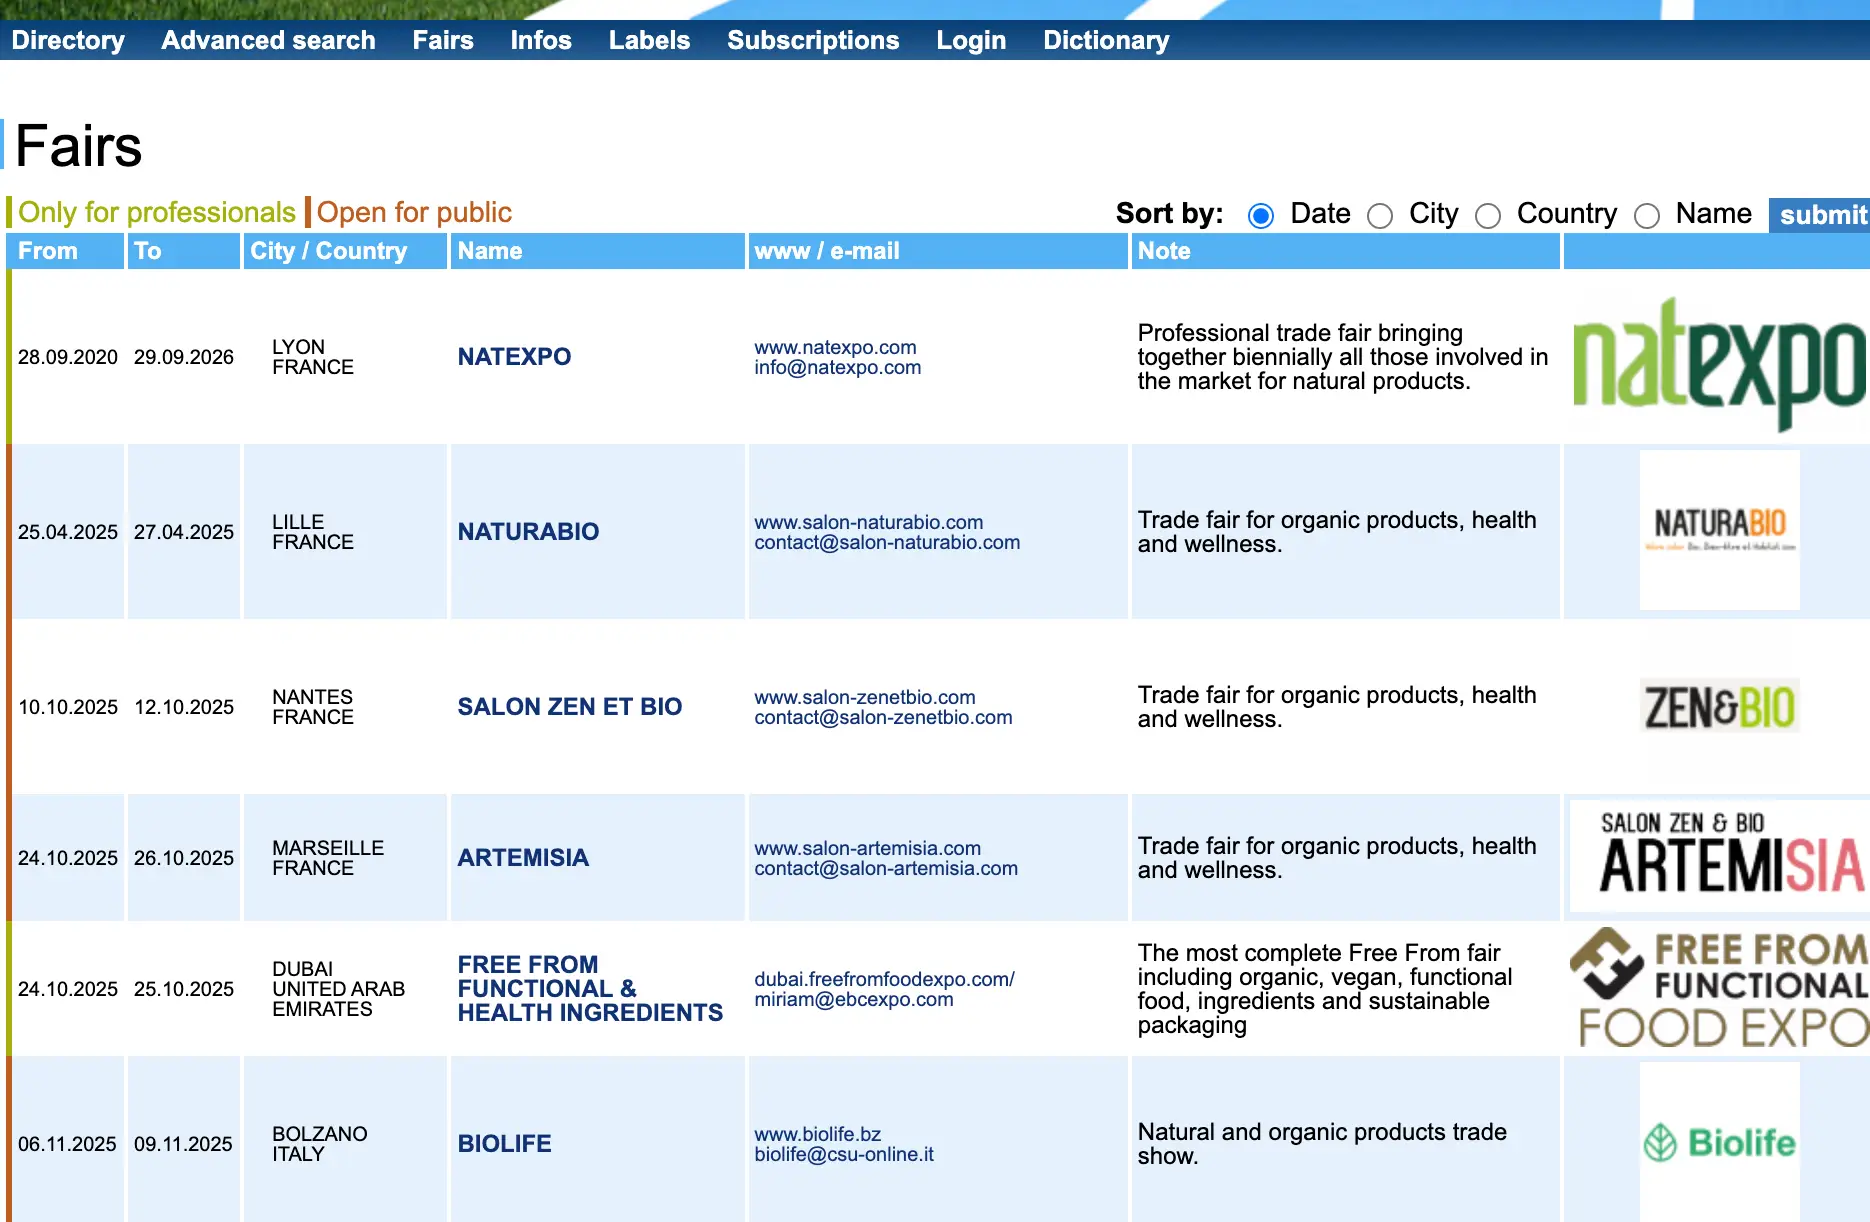1870x1222 pixels.
Task: Click the 25.04.2025 from date
Action: (68, 532)
